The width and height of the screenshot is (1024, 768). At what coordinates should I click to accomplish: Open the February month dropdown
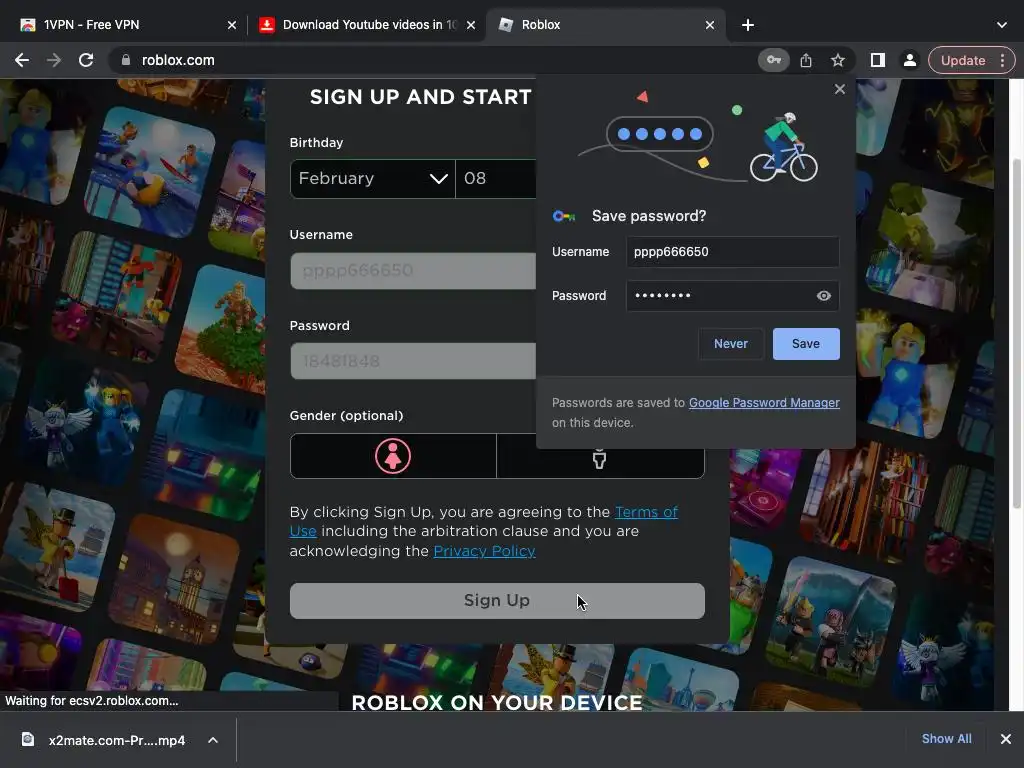point(372,178)
